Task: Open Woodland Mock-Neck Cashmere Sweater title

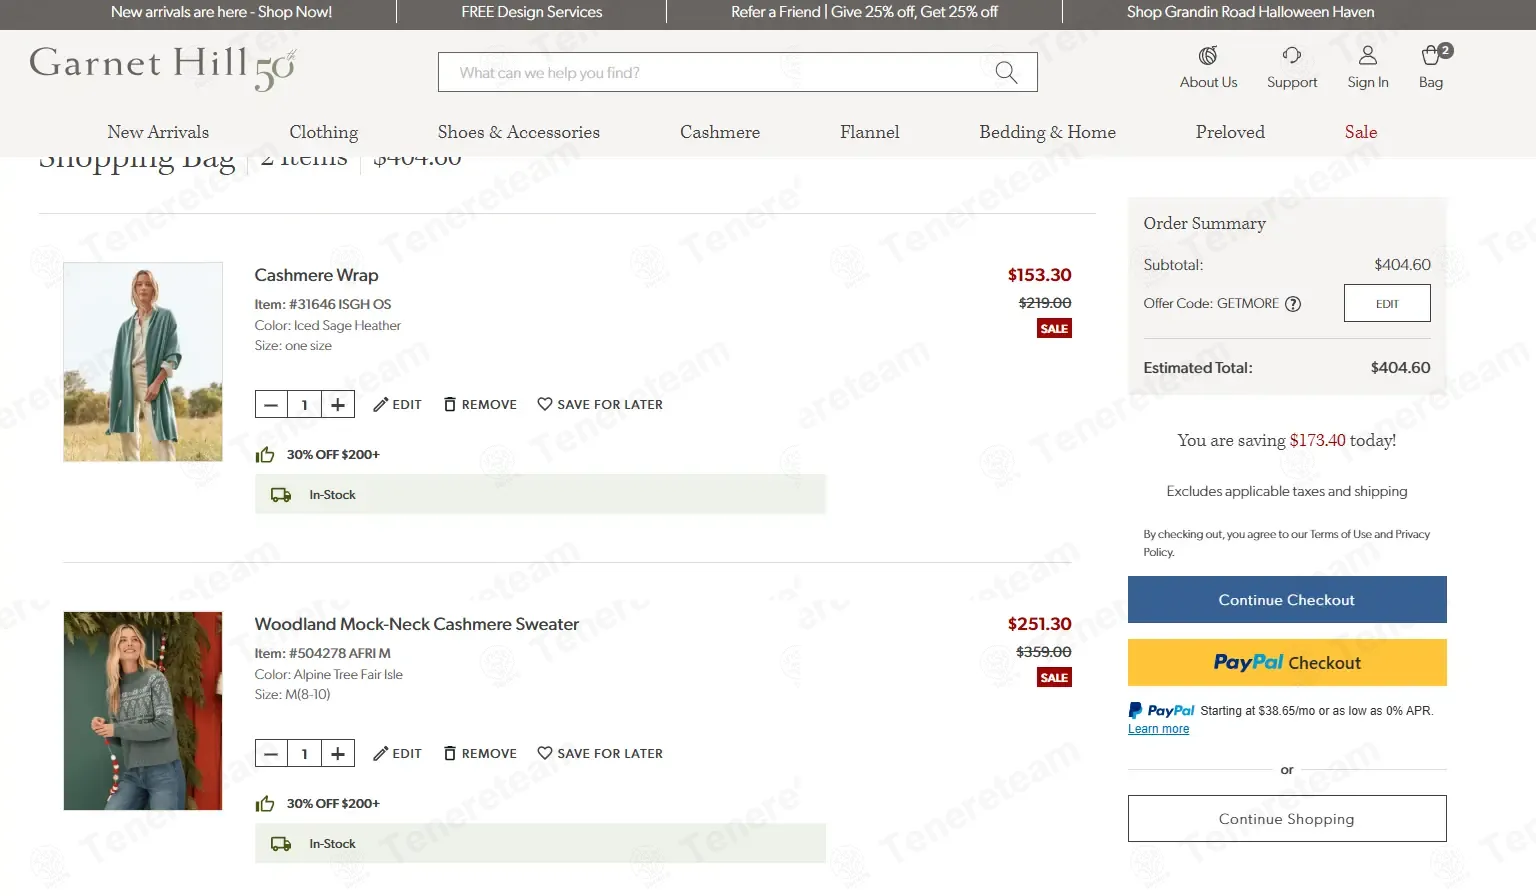Action: (x=417, y=624)
